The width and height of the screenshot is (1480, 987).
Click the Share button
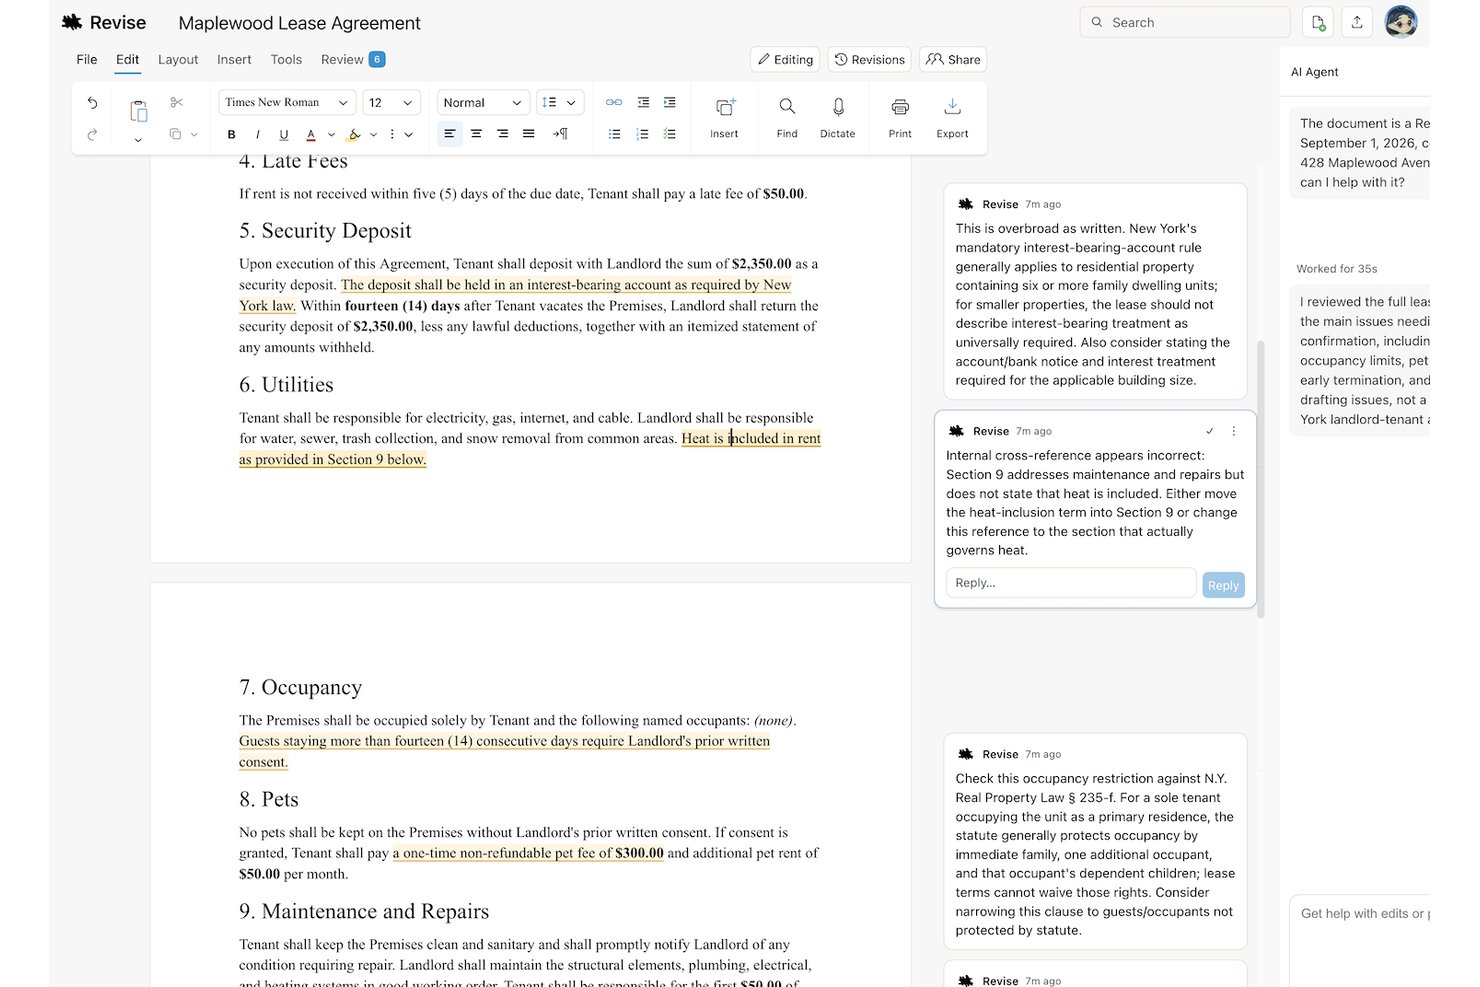click(953, 60)
